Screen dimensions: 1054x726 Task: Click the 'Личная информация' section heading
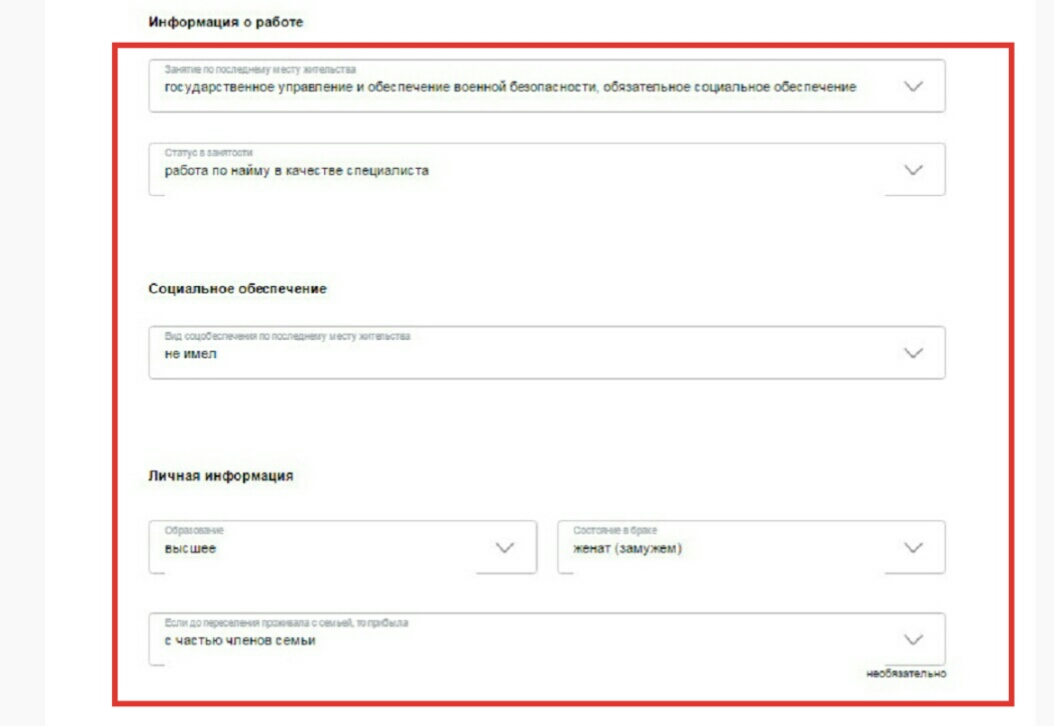[221, 476]
